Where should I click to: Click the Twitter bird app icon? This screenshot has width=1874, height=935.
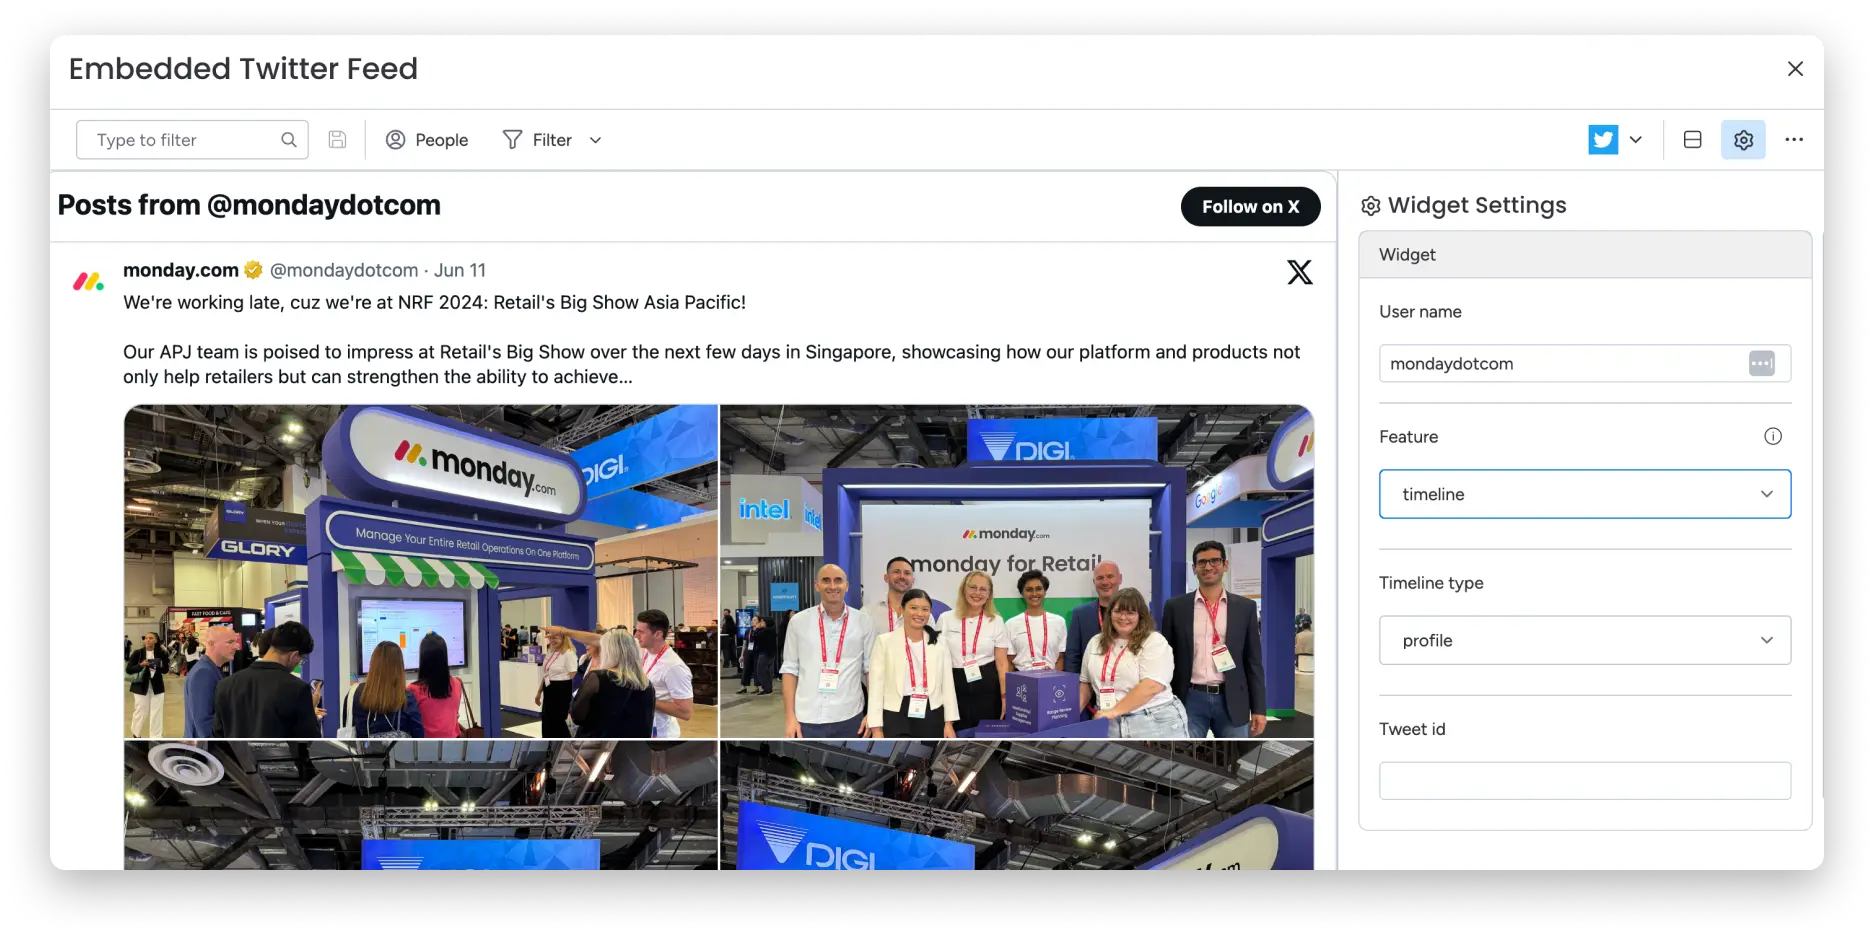coord(1603,140)
